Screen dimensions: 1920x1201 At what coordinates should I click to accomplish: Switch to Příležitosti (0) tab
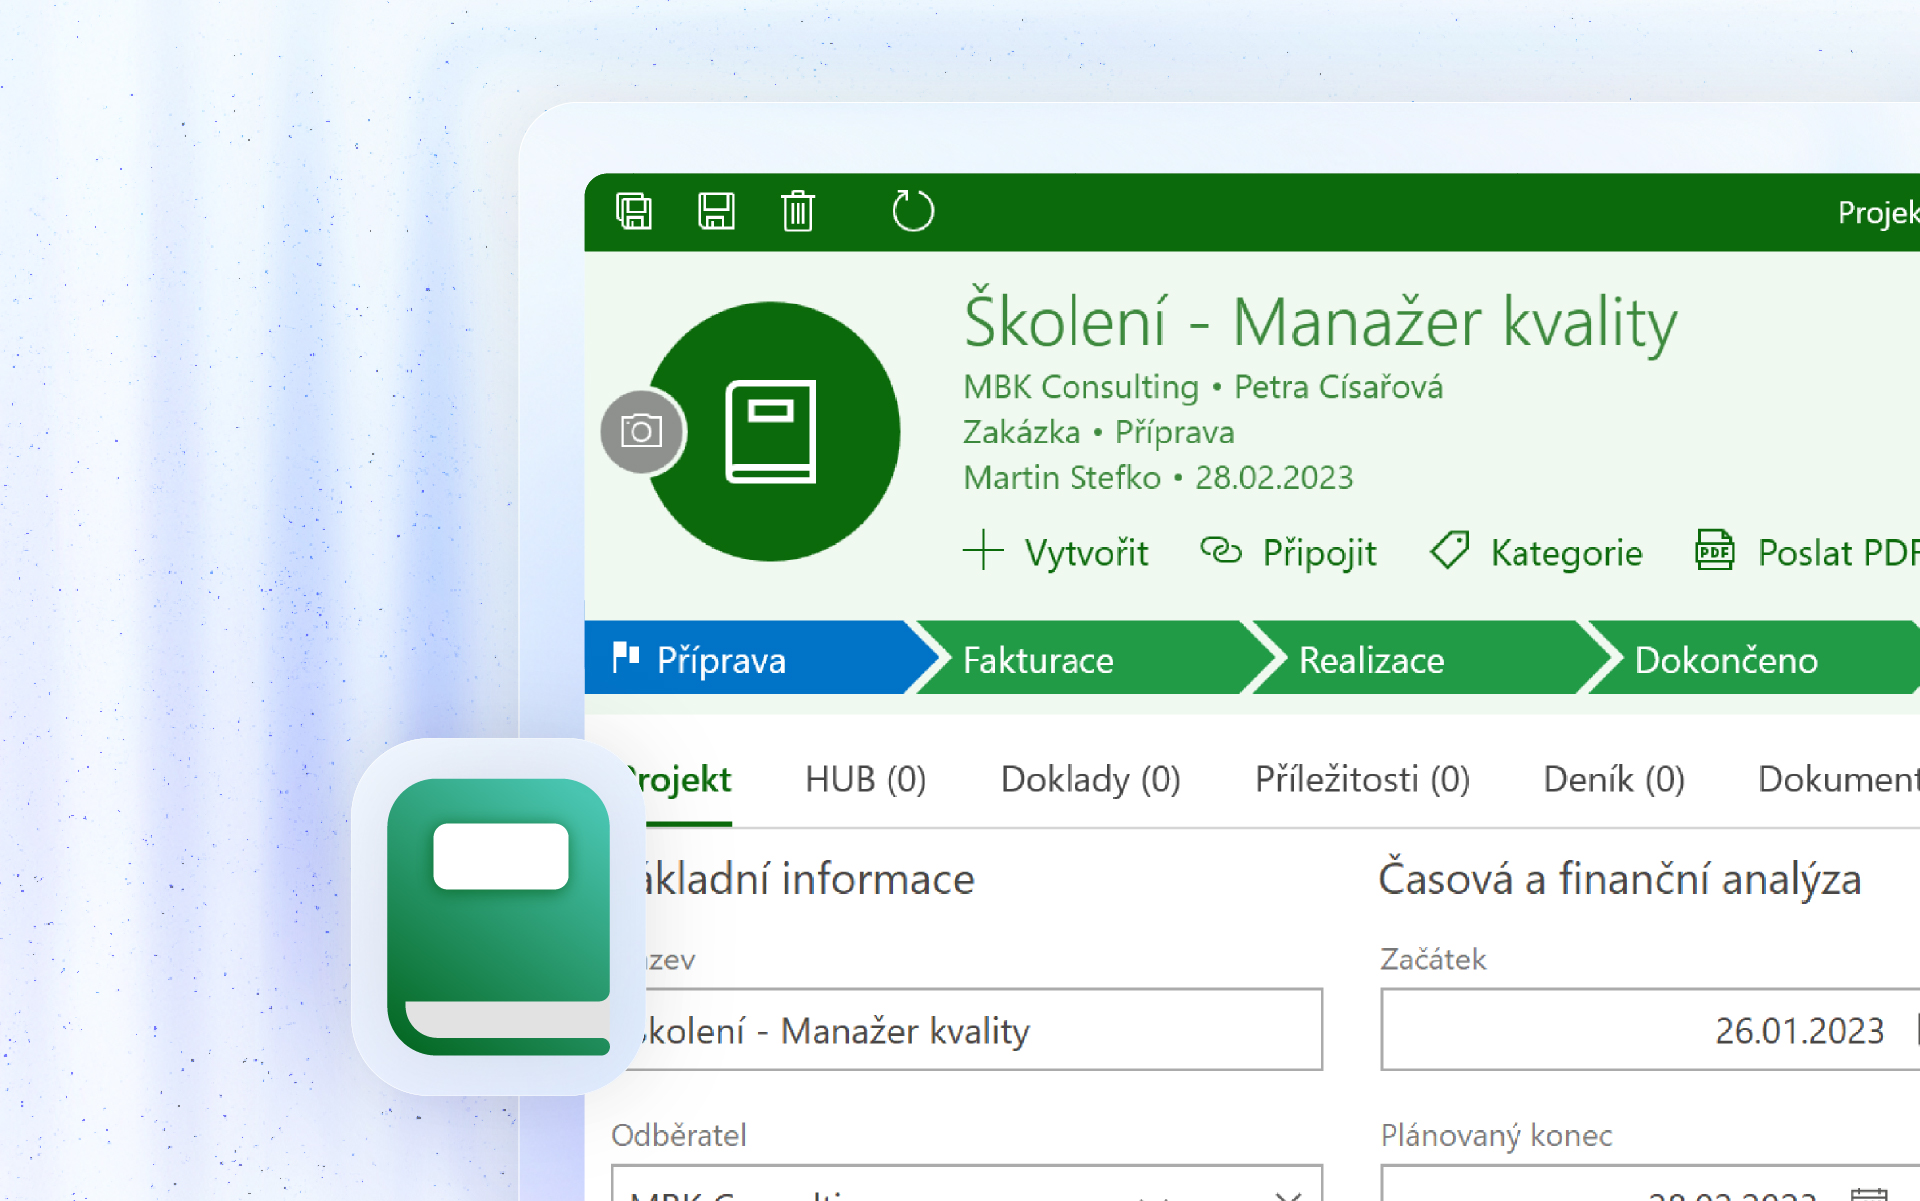(1362, 779)
